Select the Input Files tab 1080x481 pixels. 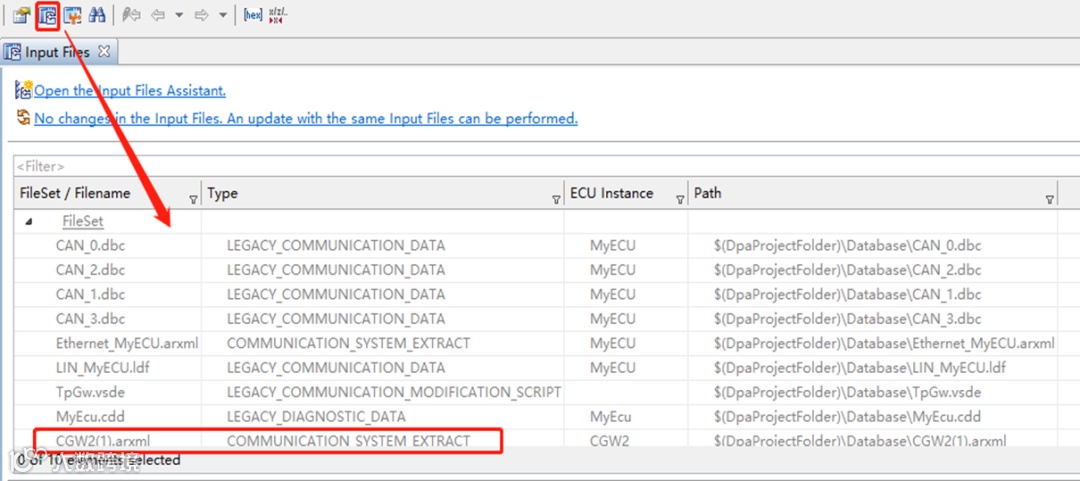click(x=56, y=52)
